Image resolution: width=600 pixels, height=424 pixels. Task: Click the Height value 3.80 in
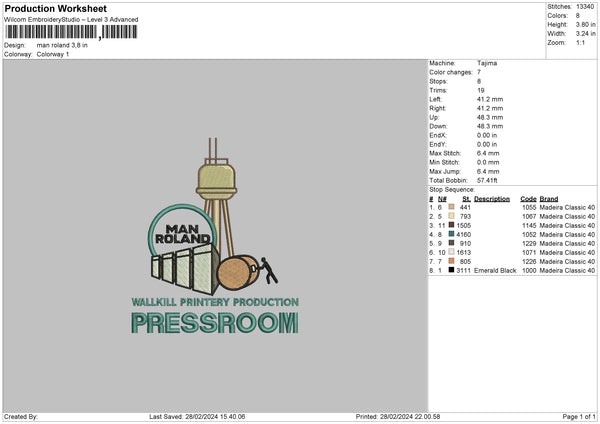pos(585,24)
